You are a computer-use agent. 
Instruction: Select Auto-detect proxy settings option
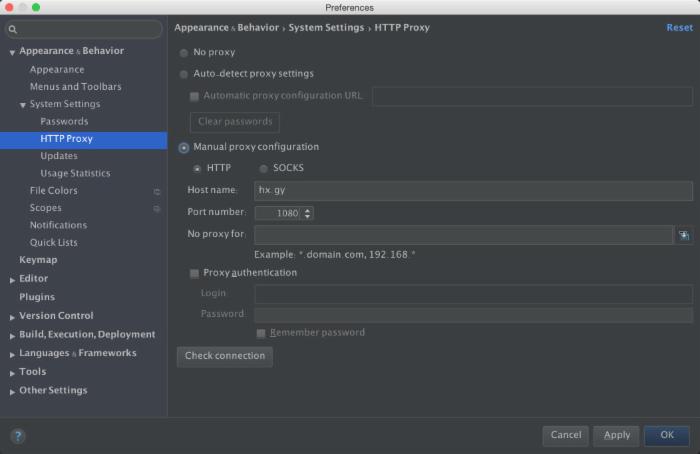[184, 74]
